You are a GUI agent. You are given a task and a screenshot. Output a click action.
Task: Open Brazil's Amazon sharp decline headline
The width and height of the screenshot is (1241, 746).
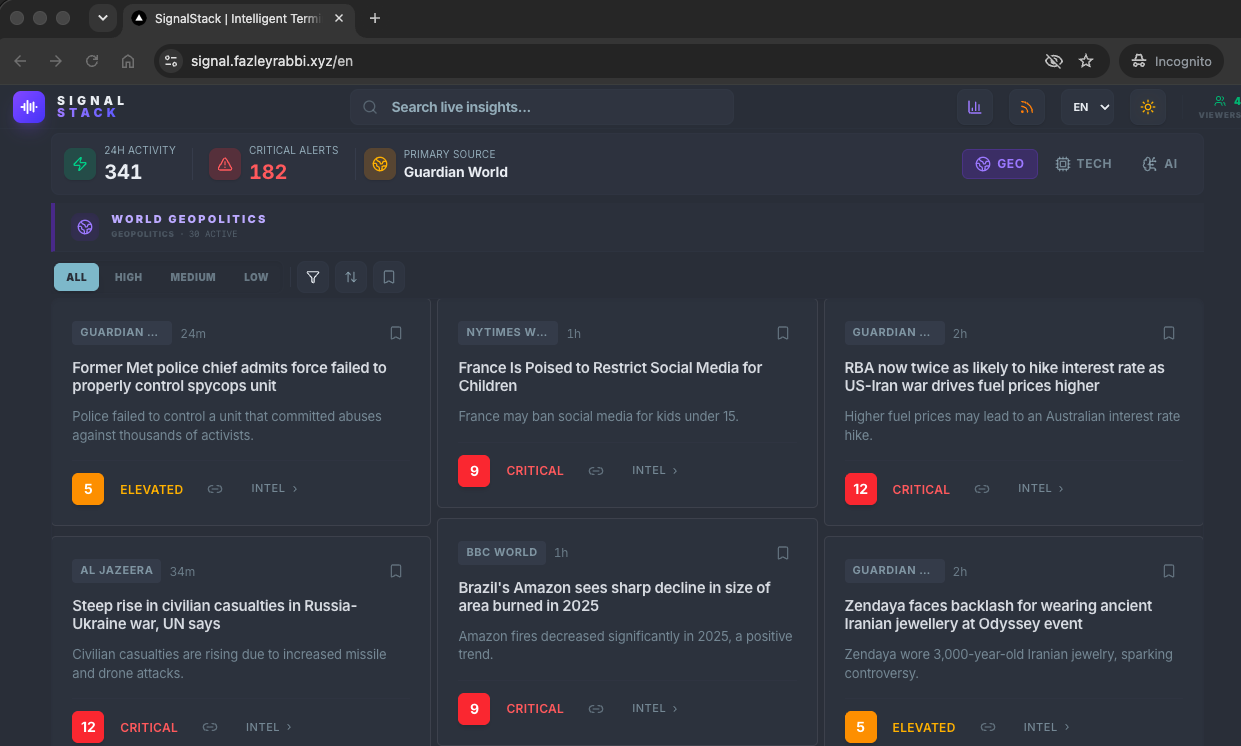[614, 597]
